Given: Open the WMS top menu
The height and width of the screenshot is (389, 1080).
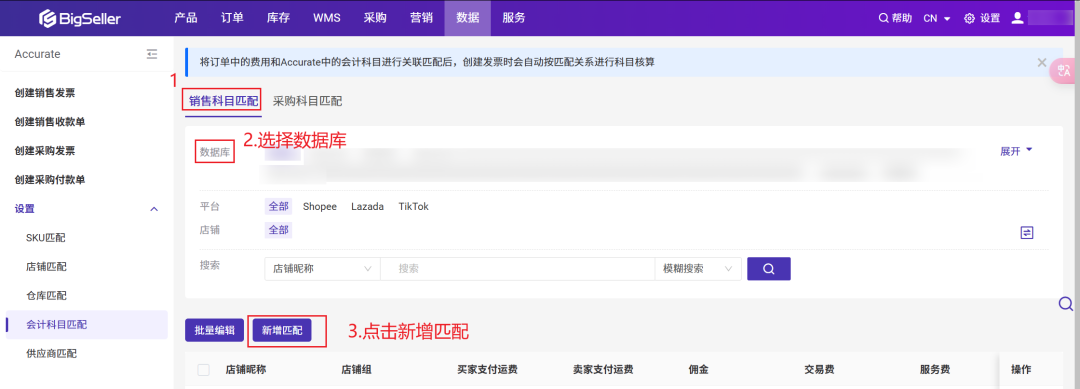Looking at the screenshot, I should pos(326,18).
